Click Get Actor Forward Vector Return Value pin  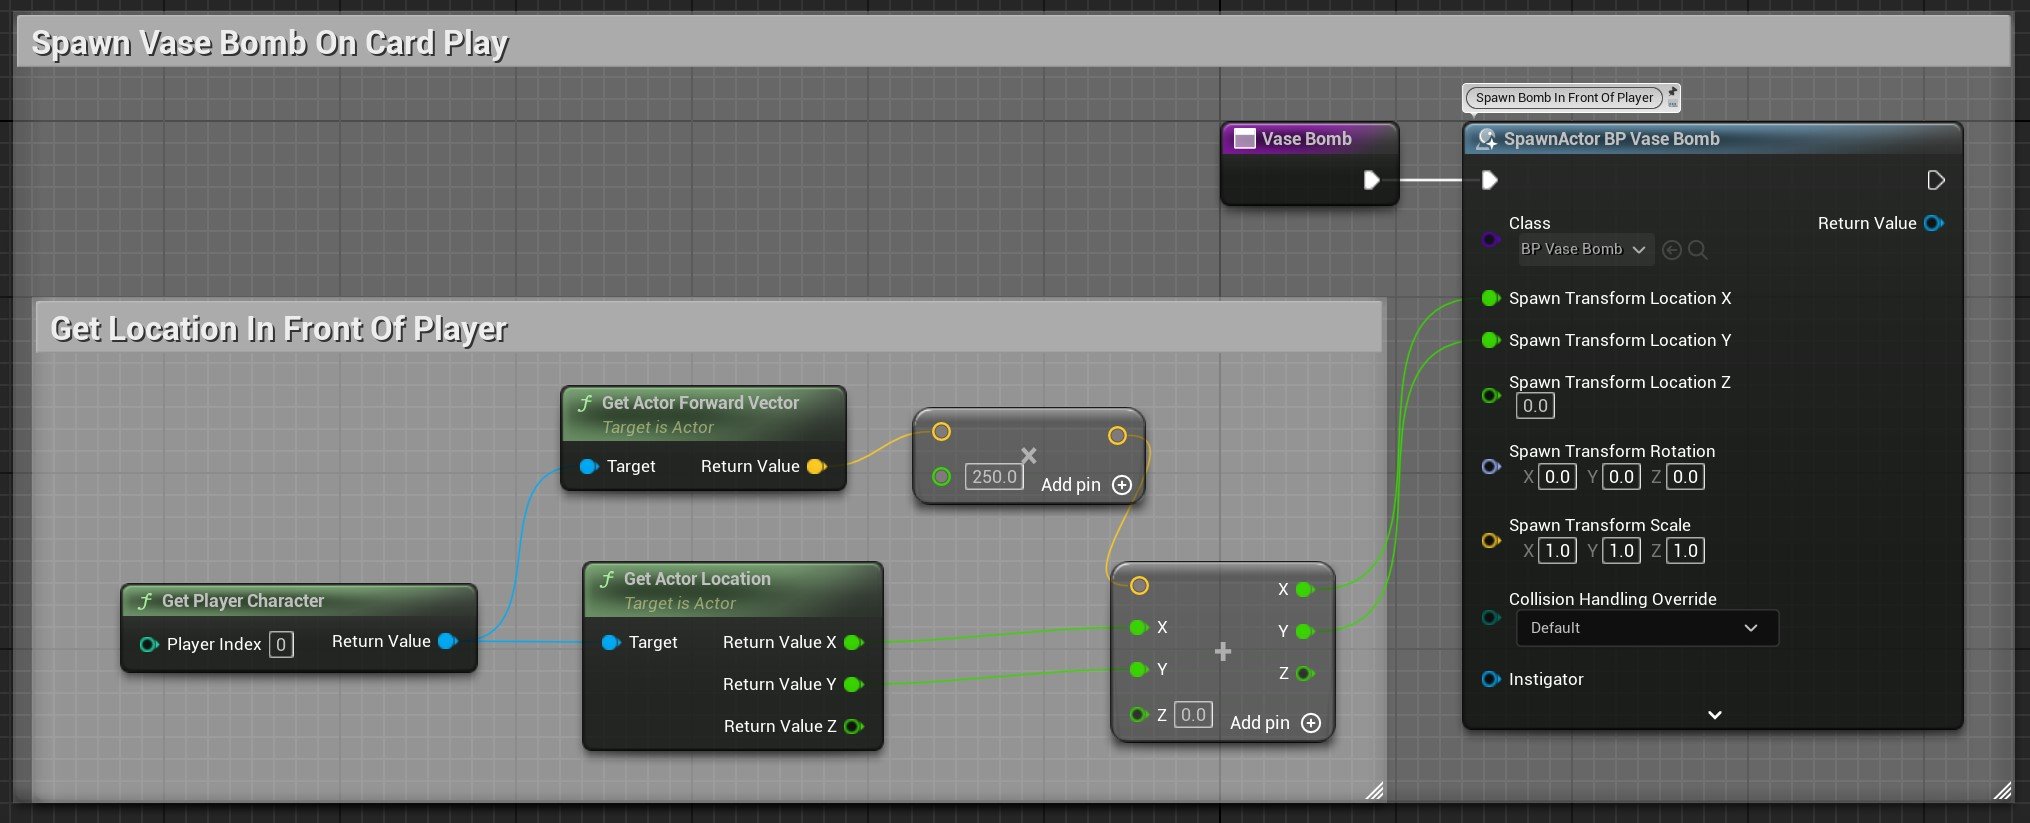(817, 466)
